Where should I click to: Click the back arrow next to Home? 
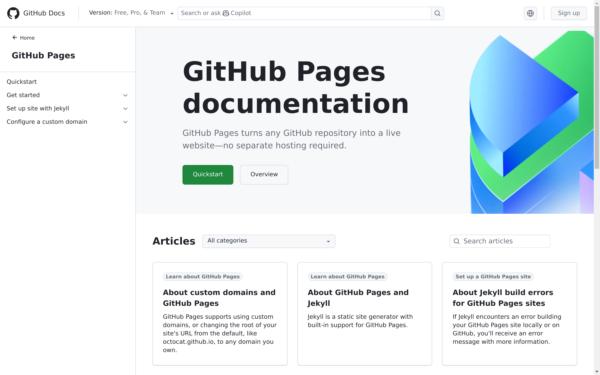click(x=15, y=38)
